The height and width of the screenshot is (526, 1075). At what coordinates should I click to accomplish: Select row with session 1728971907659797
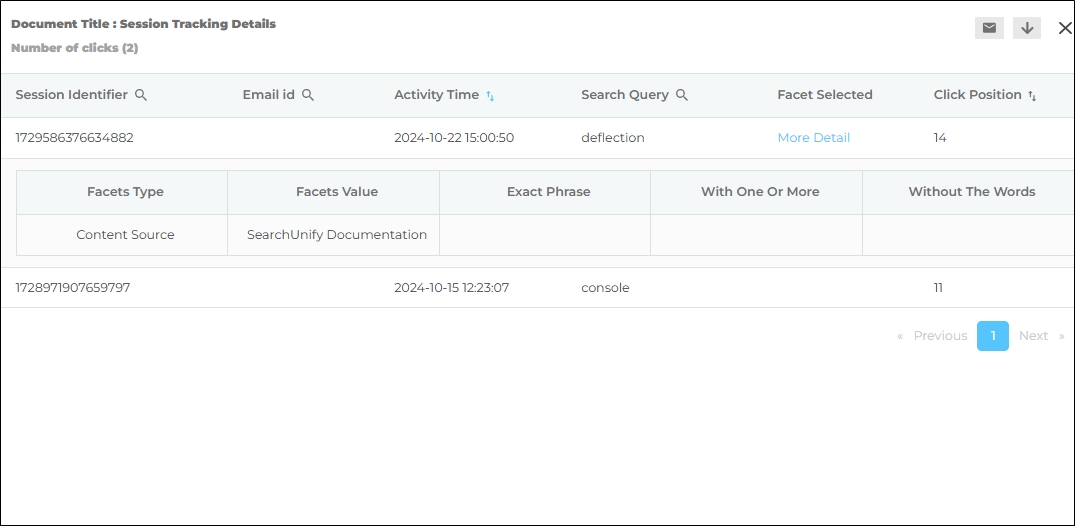[73, 288]
